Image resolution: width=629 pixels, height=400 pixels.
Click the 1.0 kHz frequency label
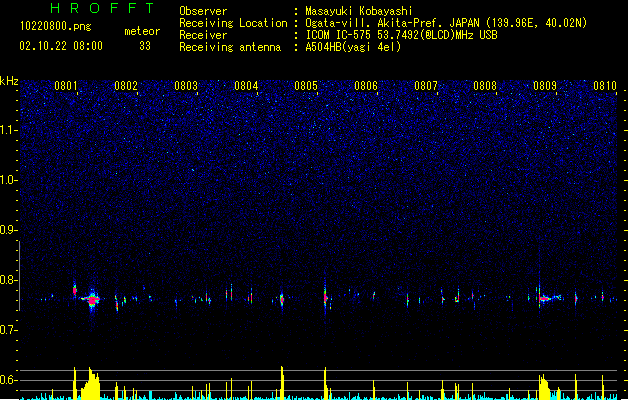[x=8, y=180]
